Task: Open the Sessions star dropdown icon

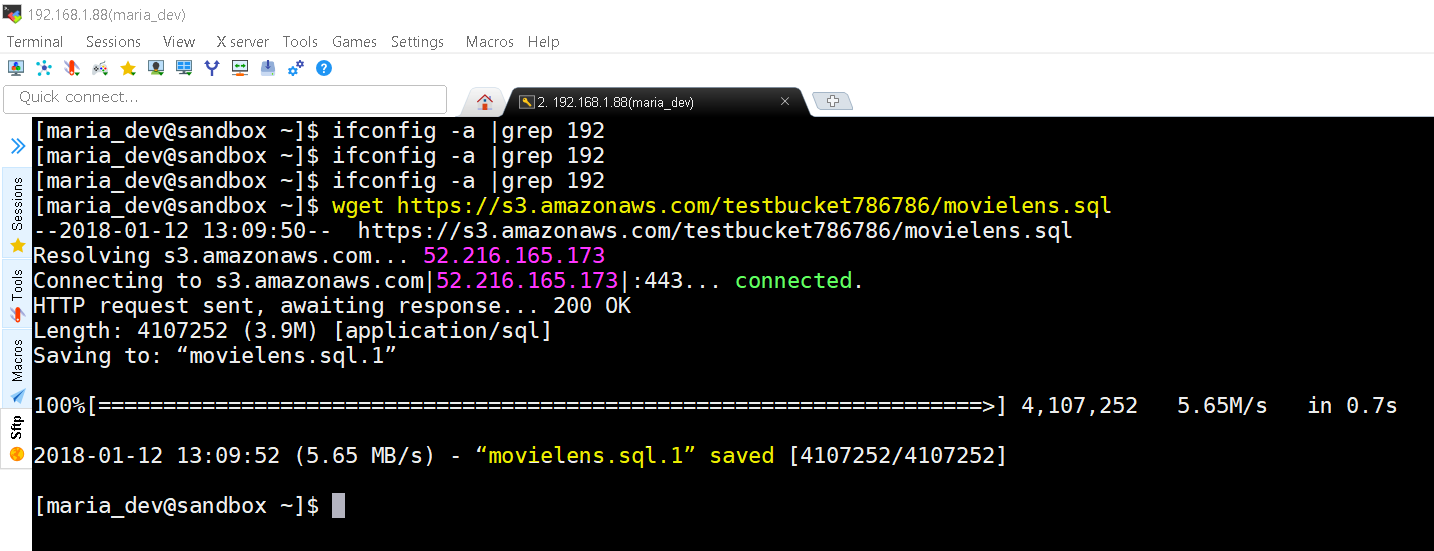Action: tap(128, 68)
